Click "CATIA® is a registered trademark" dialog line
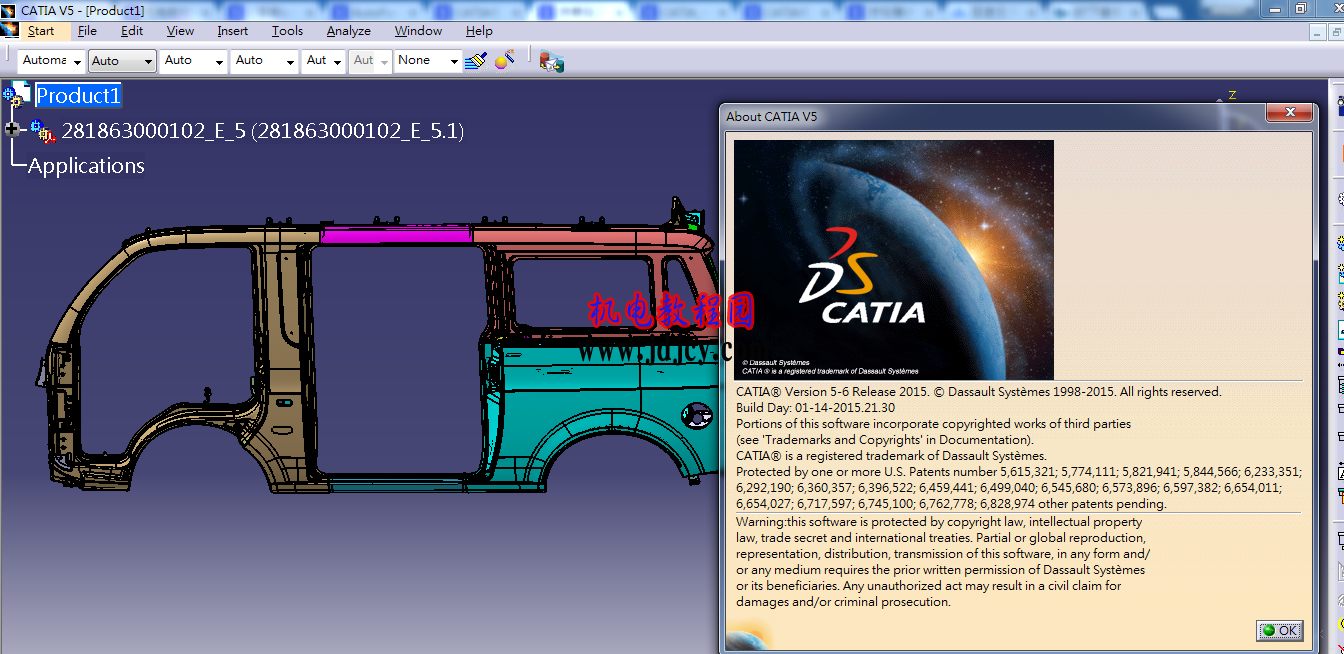The height and width of the screenshot is (654, 1344). [891, 456]
